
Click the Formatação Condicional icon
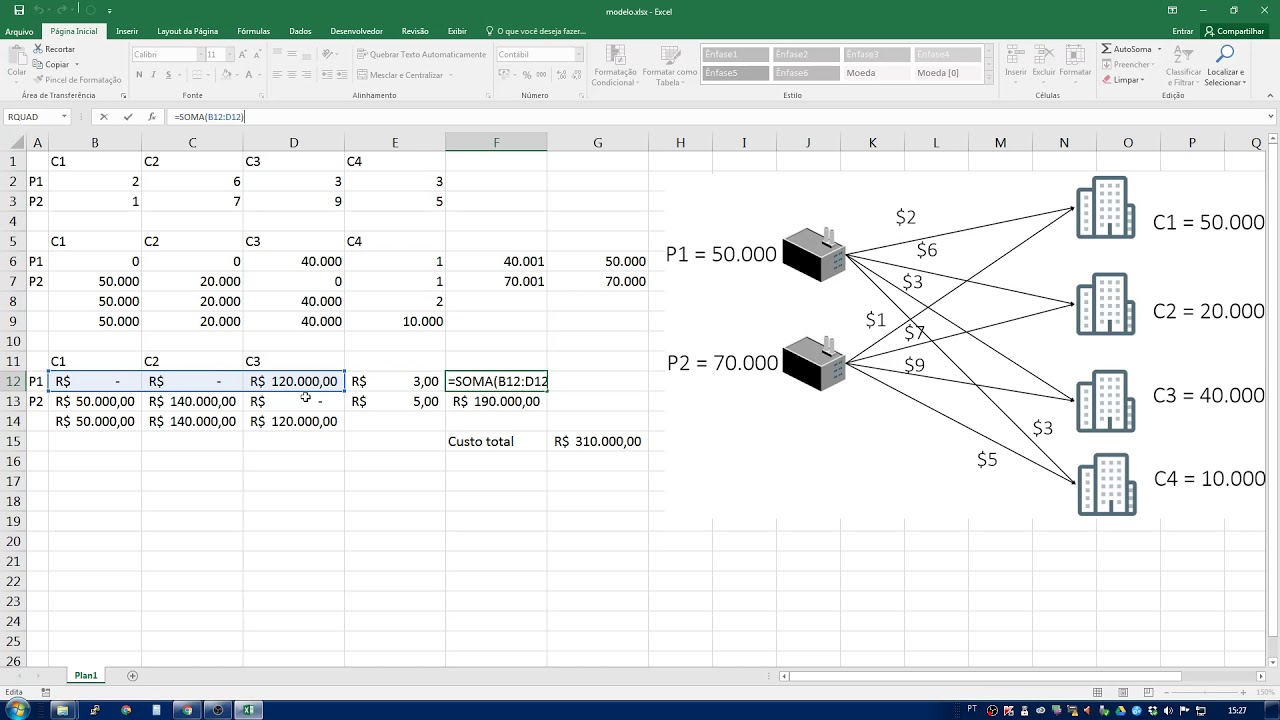[x=614, y=55]
